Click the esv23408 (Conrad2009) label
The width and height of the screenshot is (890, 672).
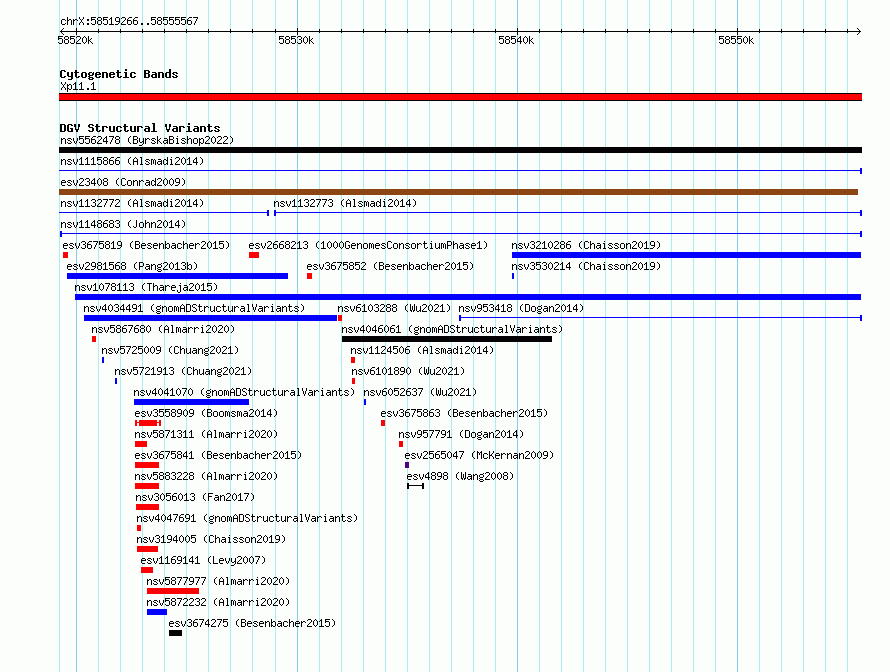tap(123, 182)
